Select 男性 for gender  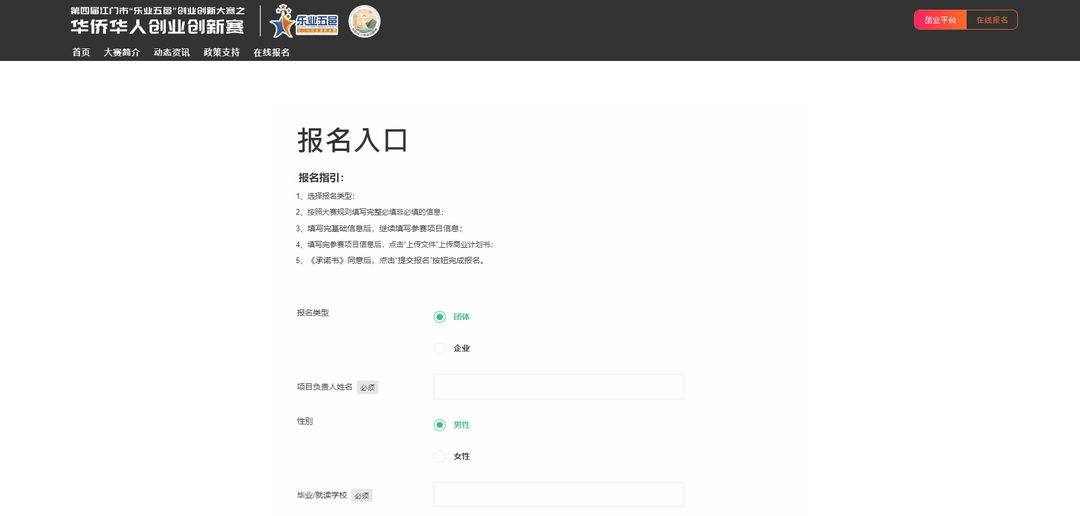(x=440, y=425)
